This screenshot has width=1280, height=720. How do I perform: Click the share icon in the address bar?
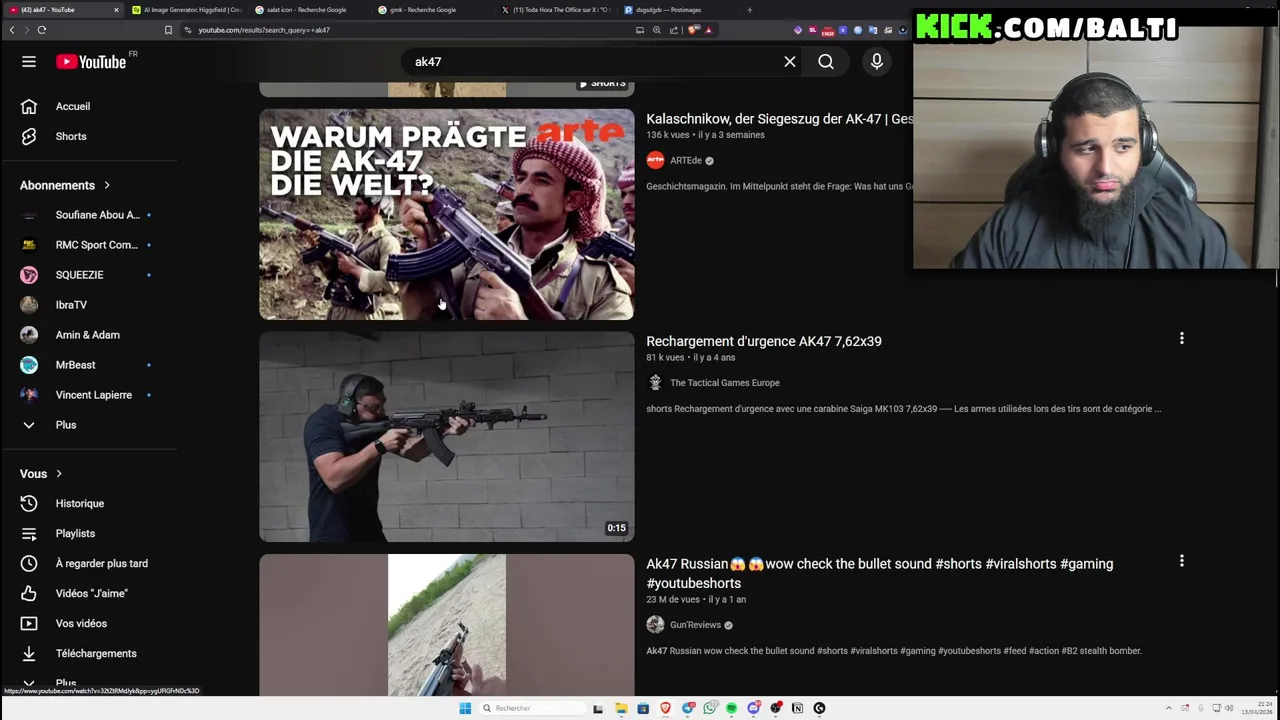674,30
